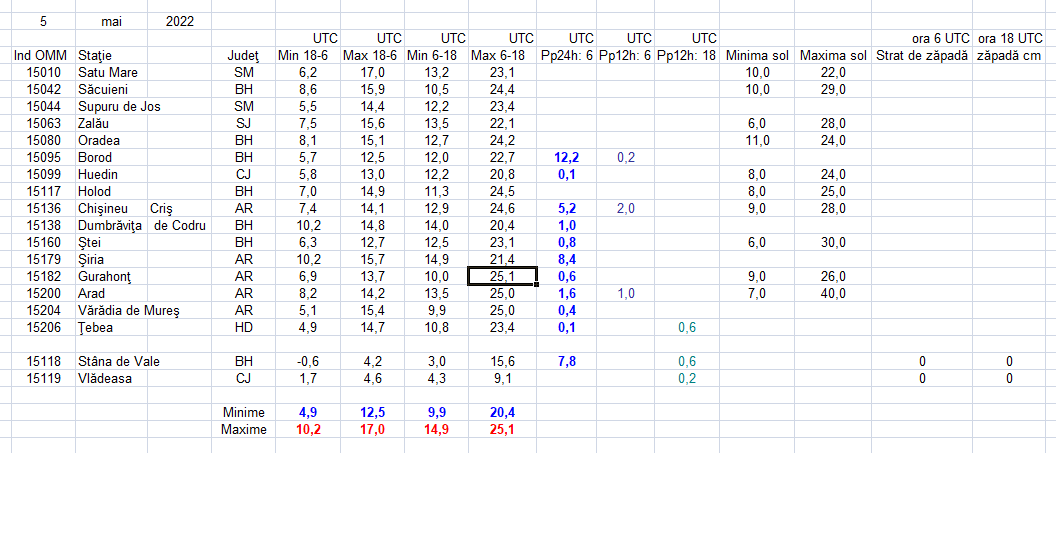
Task: Click Gurahonţ's highlighted Max 6-18 cell '25,1'
Action: tap(502, 277)
